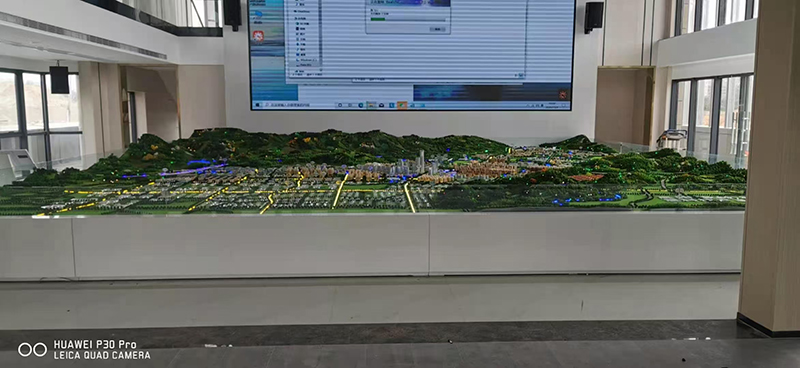Select the orange-highlighted taskbar app icon
The height and width of the screenshot is (368, 800).
coord(402,105)
